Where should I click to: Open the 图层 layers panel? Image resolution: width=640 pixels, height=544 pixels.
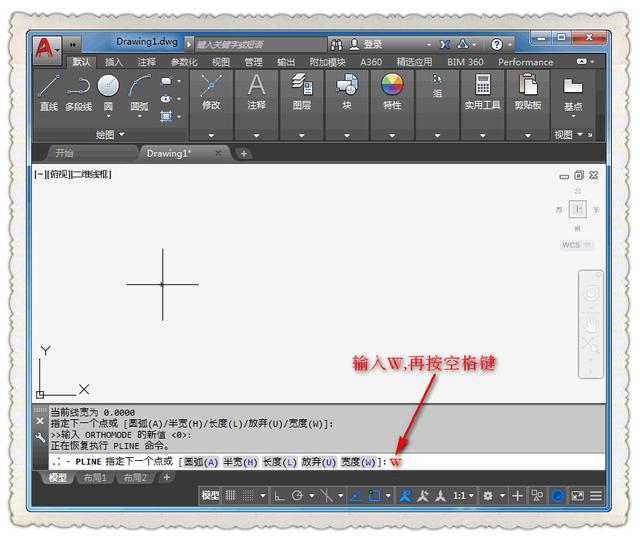302,93
